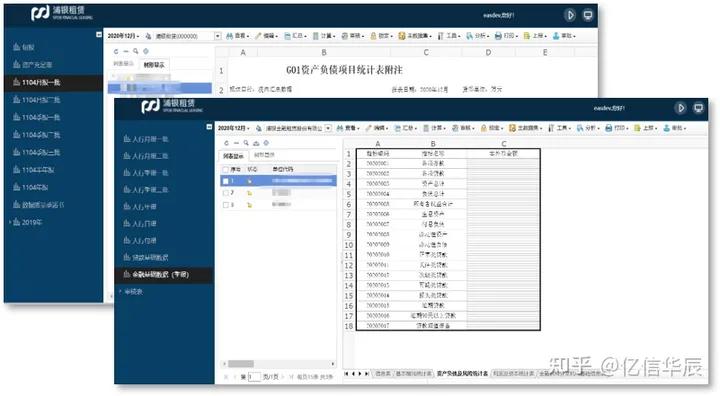720x396 pixels.
Task: Open 编辑 edit menu in front window
Action: click(377, 128)
